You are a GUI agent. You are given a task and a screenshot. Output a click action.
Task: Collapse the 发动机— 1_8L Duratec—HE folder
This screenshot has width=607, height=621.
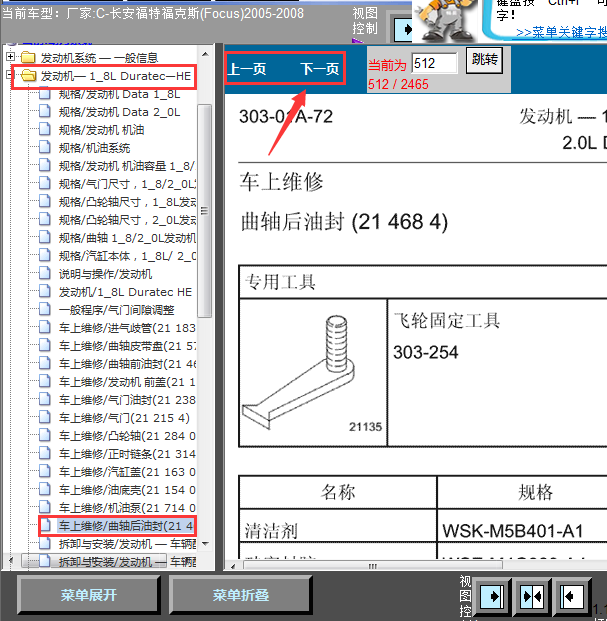click(9, 74)
